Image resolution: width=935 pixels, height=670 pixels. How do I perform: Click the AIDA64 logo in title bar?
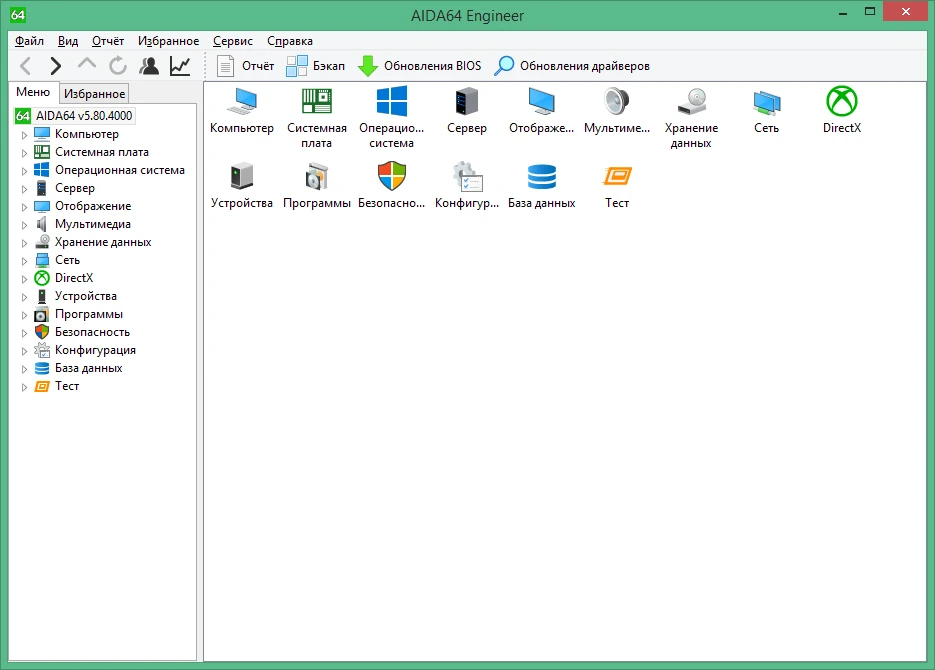[18, 14]
